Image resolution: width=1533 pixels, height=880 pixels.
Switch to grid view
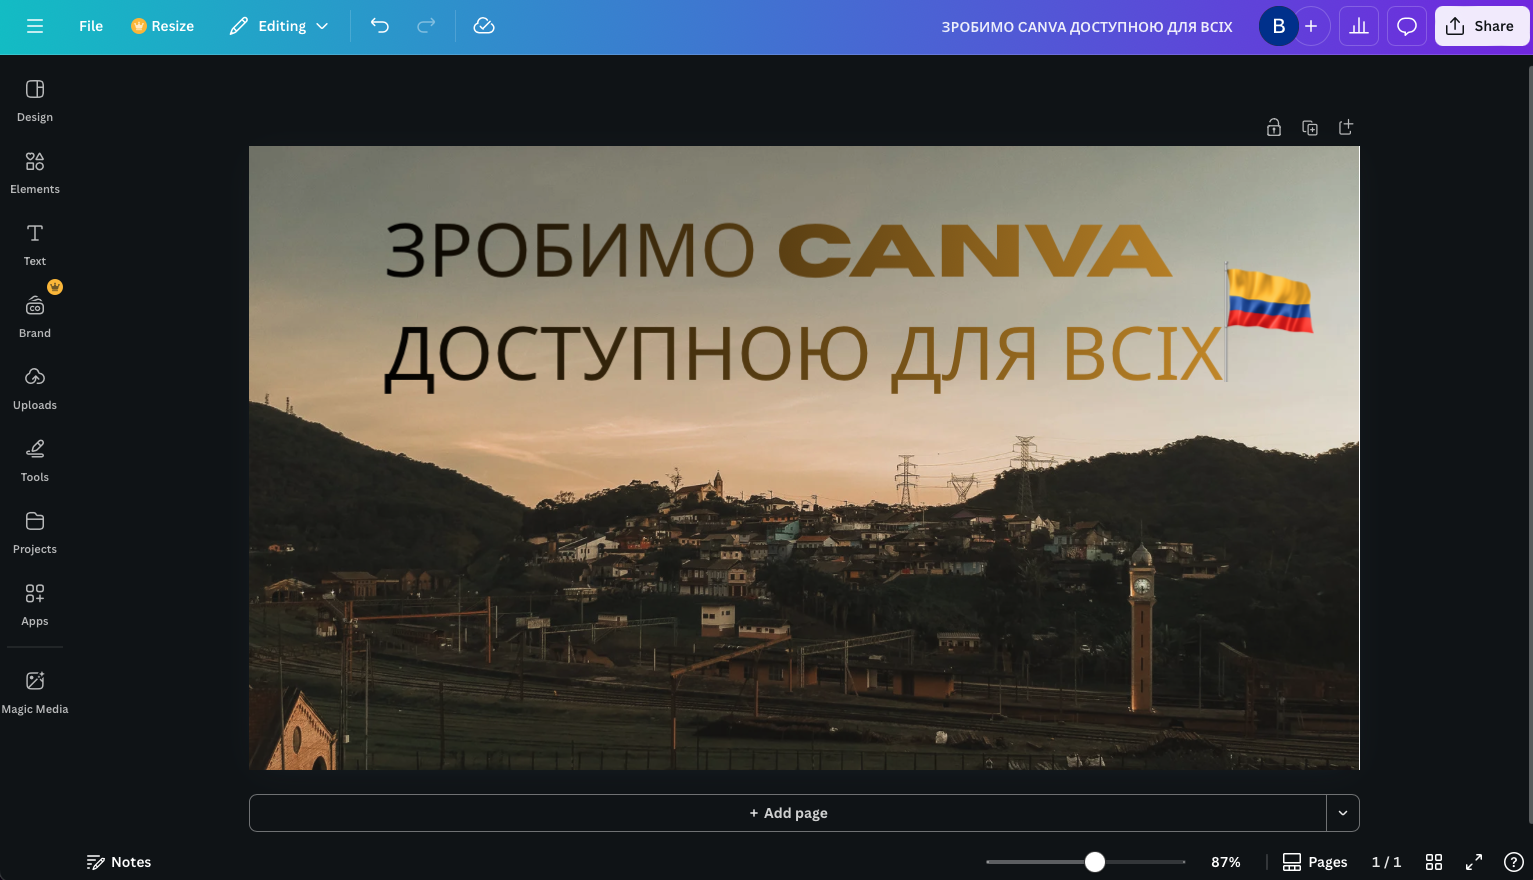click(x=1434, y=862)
